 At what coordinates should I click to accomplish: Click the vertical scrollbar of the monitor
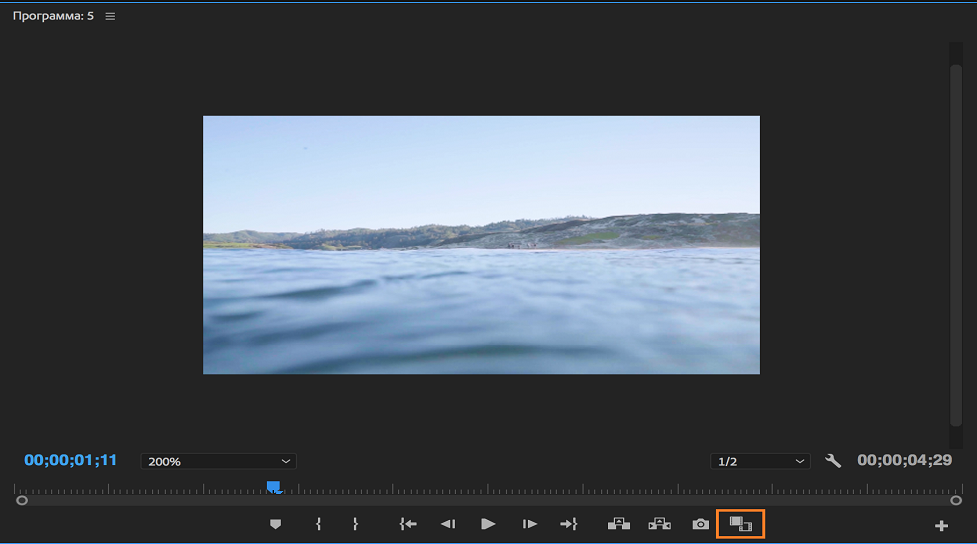coord(956,246)
